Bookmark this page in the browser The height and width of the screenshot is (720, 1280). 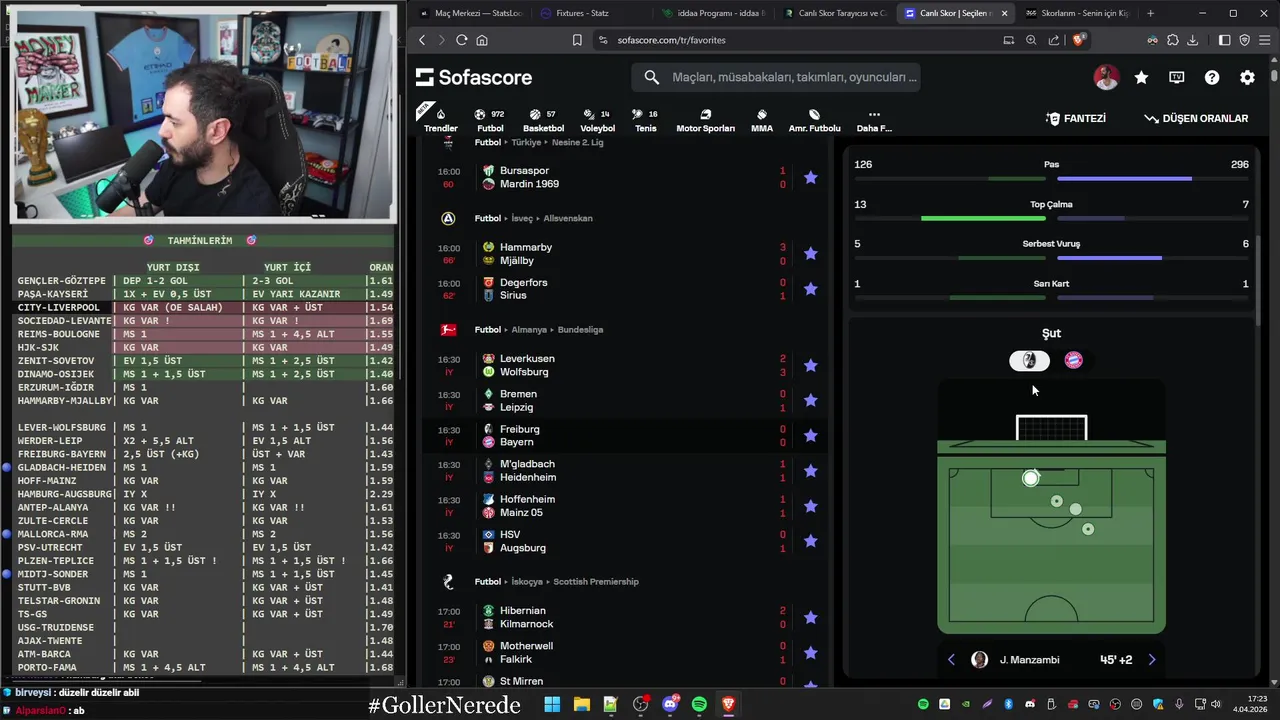click(x=577, y=40)
